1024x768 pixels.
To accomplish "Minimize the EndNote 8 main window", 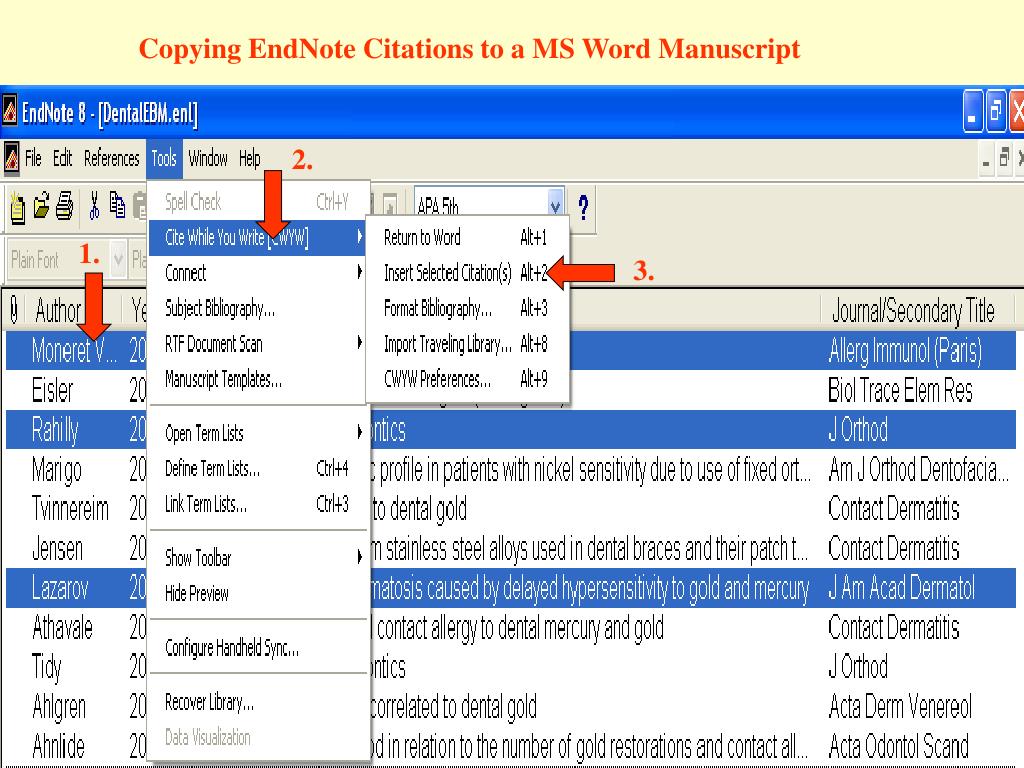I will coord(972,112).
